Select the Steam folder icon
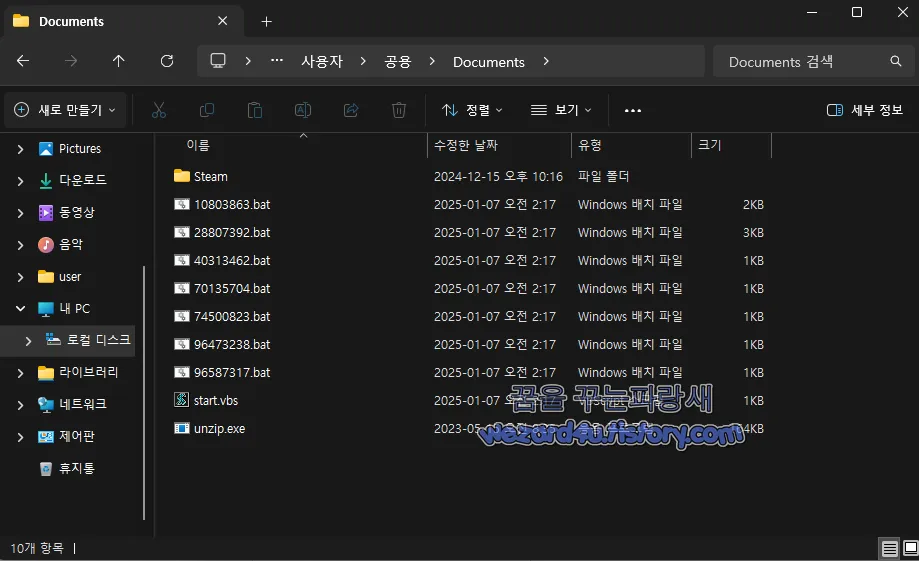 pyautogui.click(x=182, y=176)
